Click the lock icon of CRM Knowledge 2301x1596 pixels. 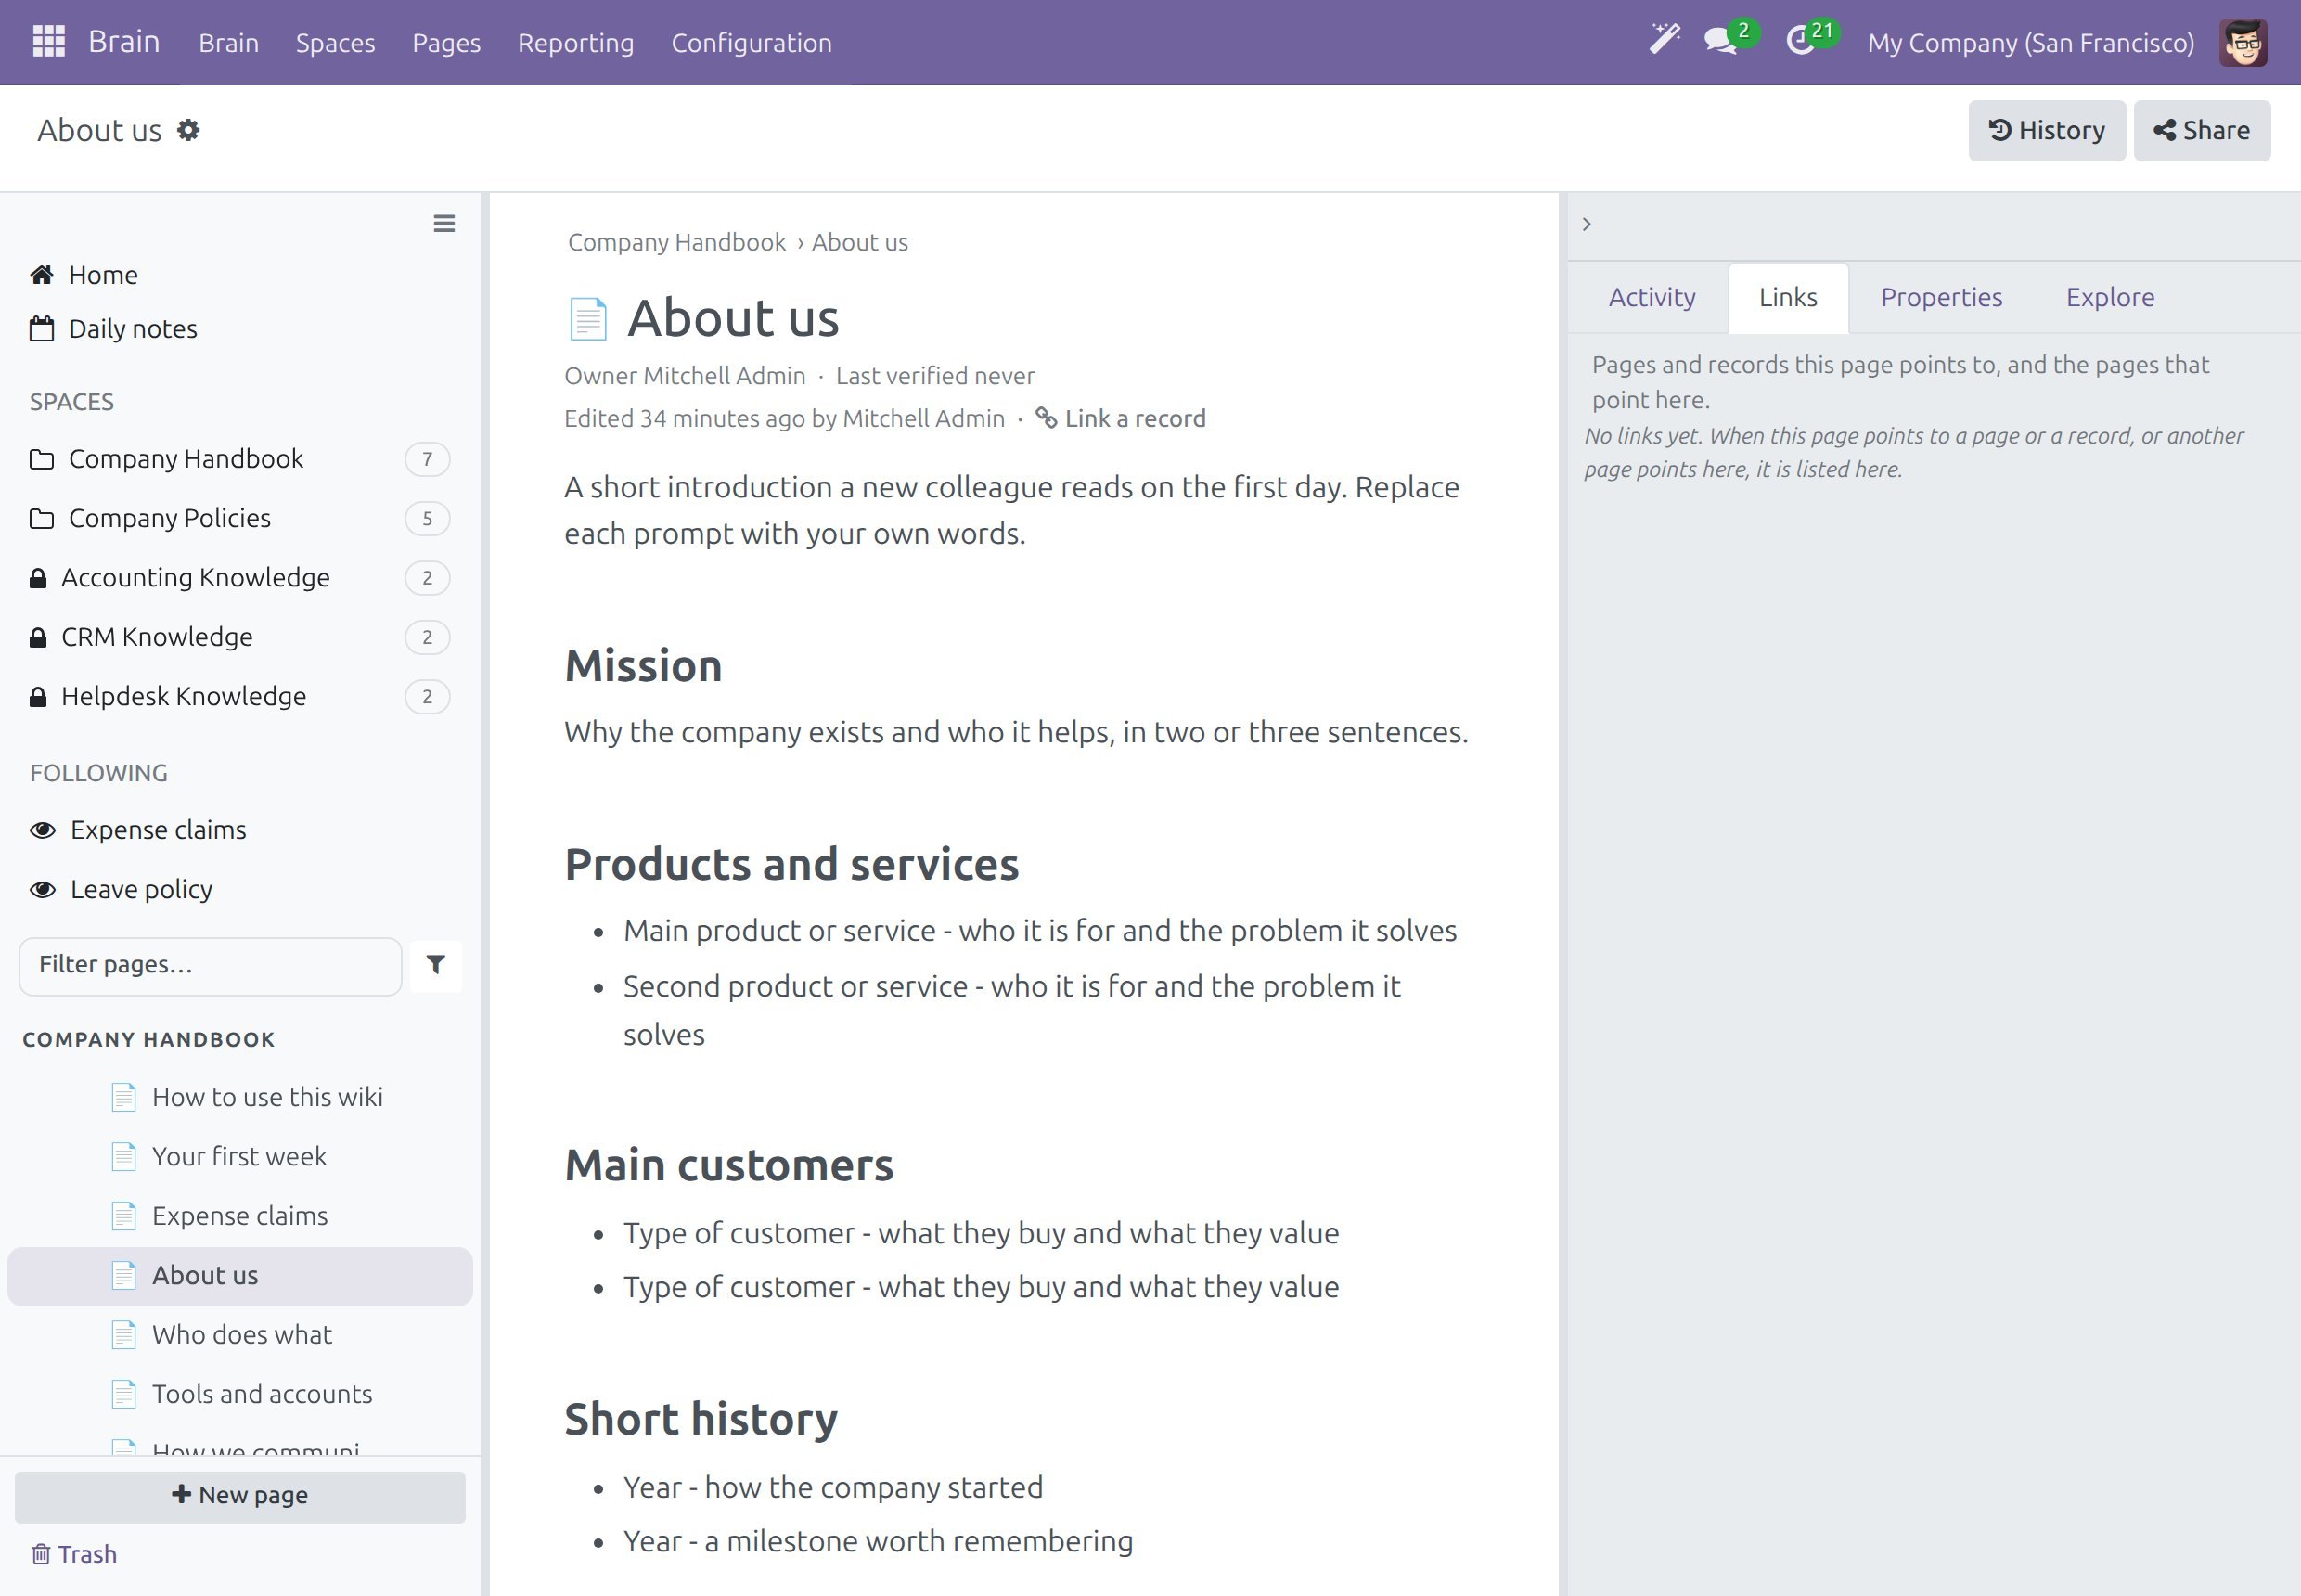click(x=38, y=637)
